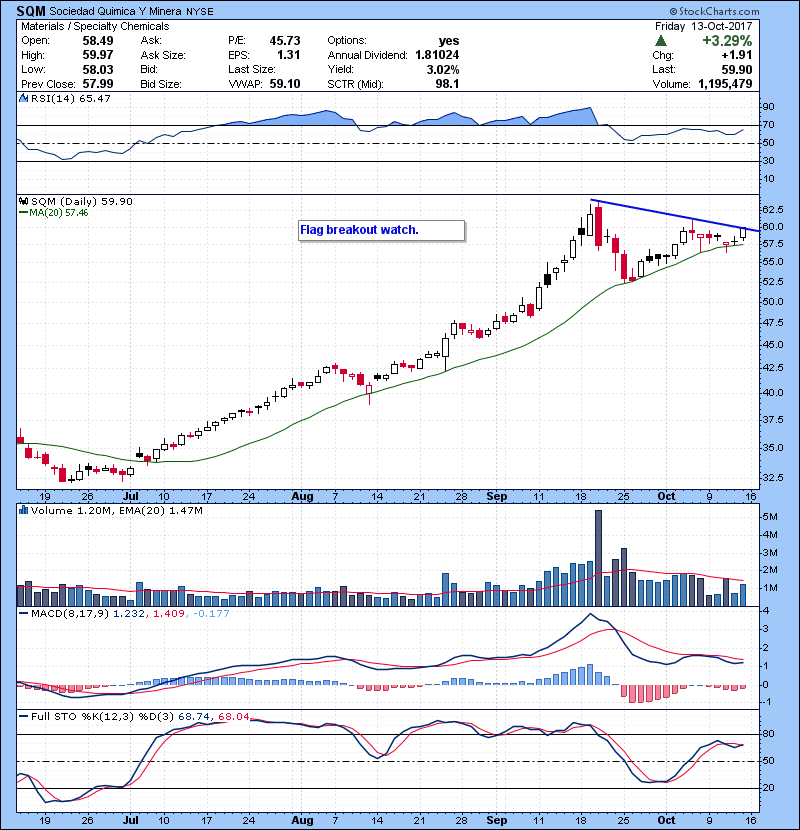Click the 'Bid Size:' field label
This screenshot has height=830, width=800.
coord(161,84)
